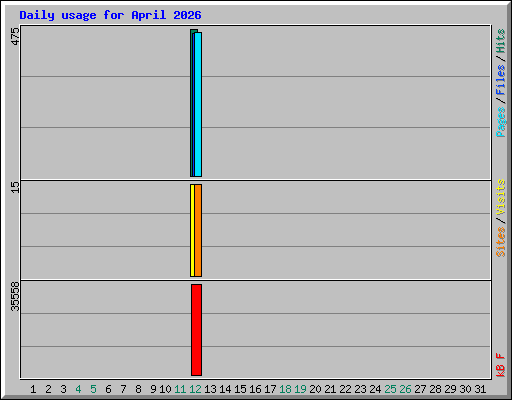
Task: Click day 22 on the x-axis
Action: coord(345,389)
